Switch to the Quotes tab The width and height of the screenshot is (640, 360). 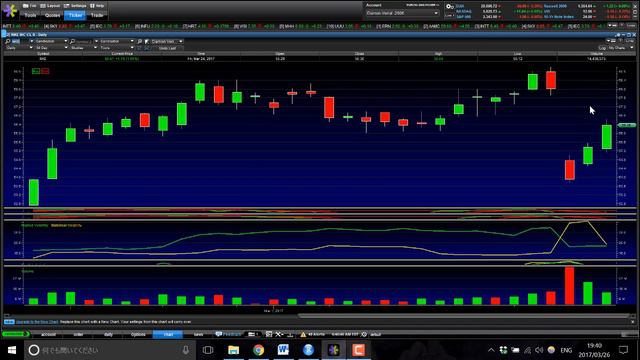[x=53, y=15]
